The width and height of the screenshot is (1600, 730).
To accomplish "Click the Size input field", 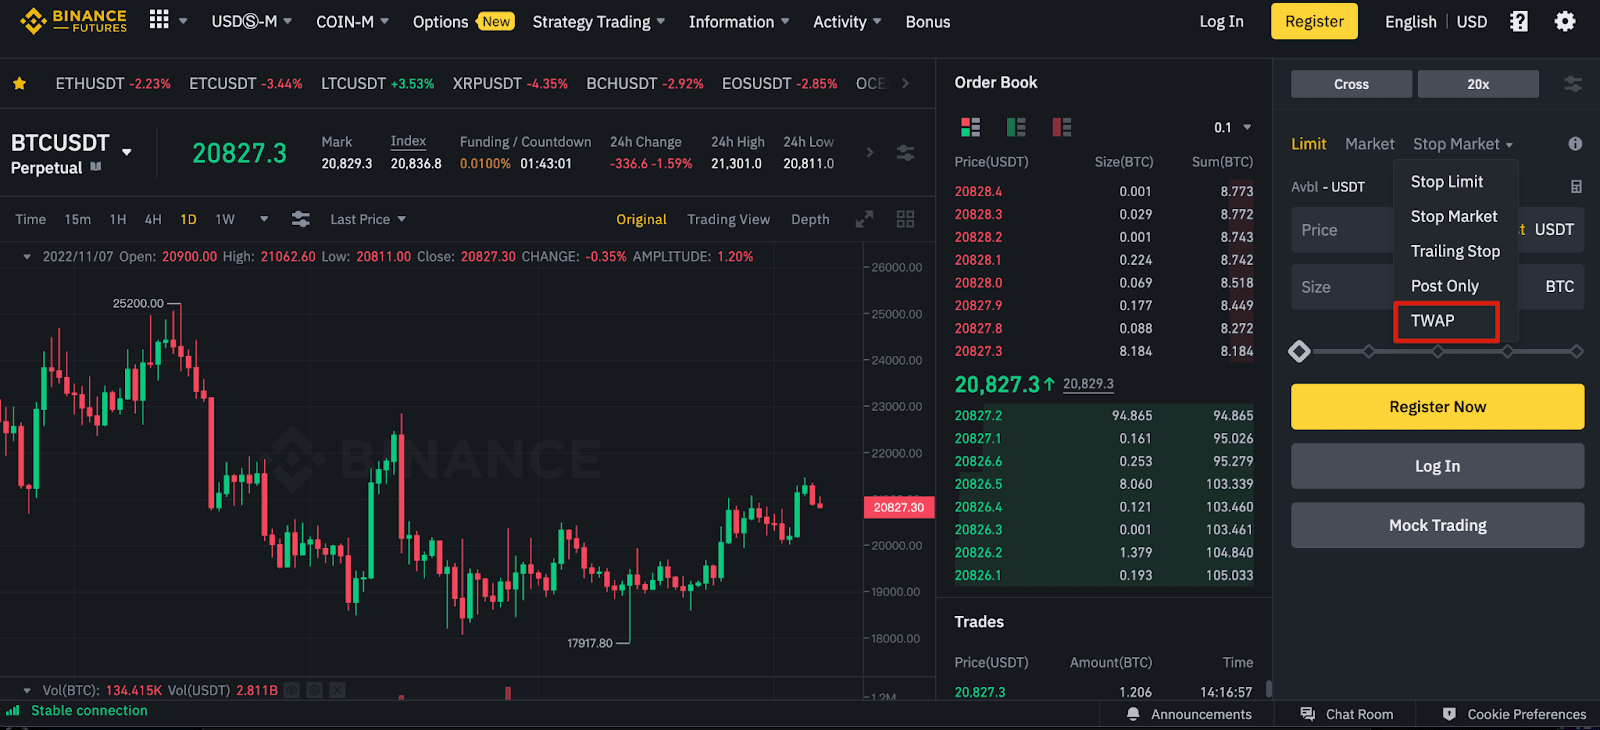I will tap(1437, 287).
